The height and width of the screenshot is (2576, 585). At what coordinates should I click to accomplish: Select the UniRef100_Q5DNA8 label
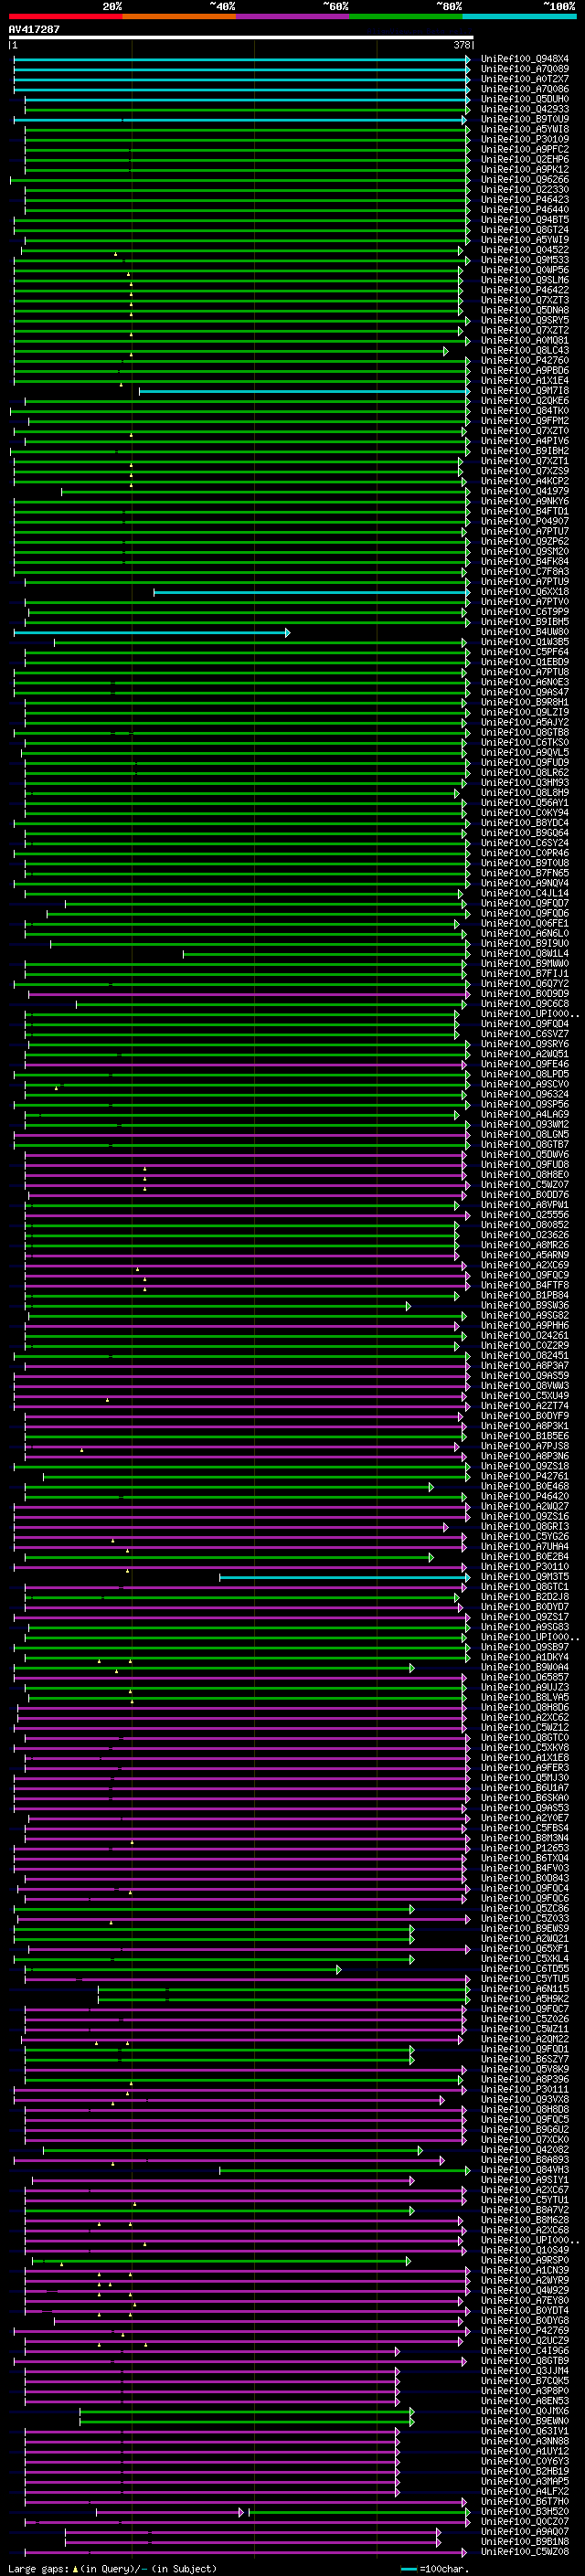click(525, 310)
